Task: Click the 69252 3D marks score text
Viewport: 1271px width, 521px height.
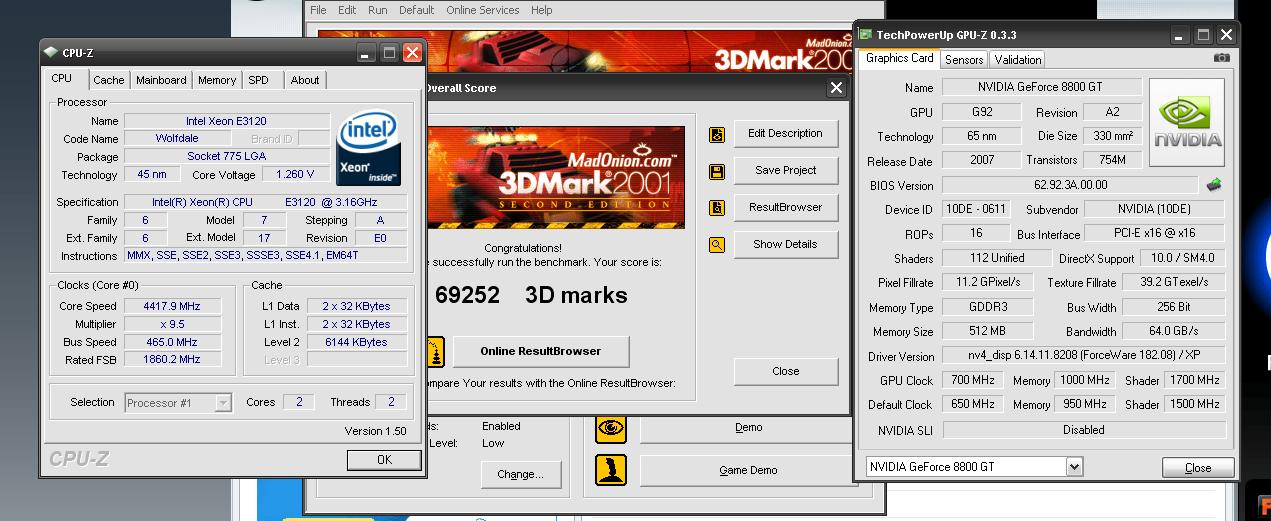Action: 531,295
